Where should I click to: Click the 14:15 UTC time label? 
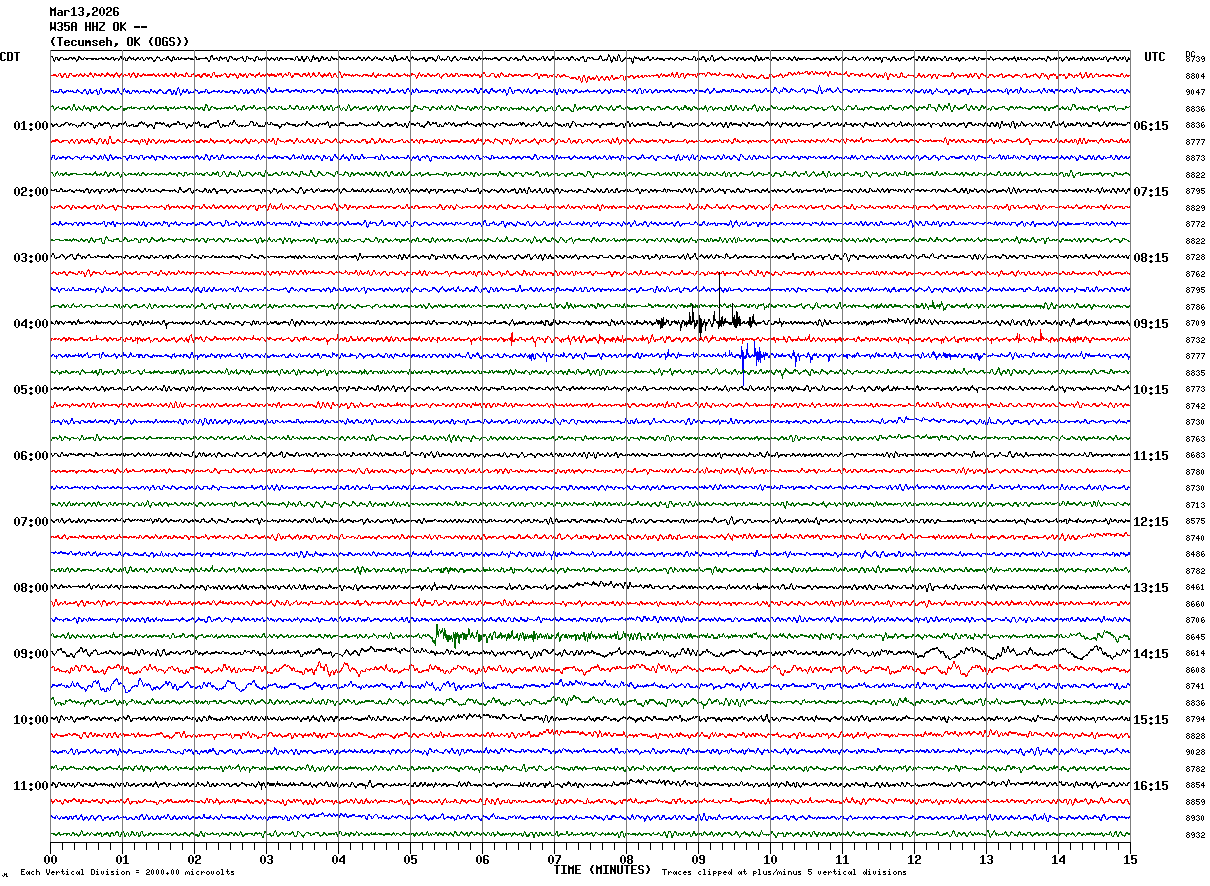click(x=1151, y=654)
